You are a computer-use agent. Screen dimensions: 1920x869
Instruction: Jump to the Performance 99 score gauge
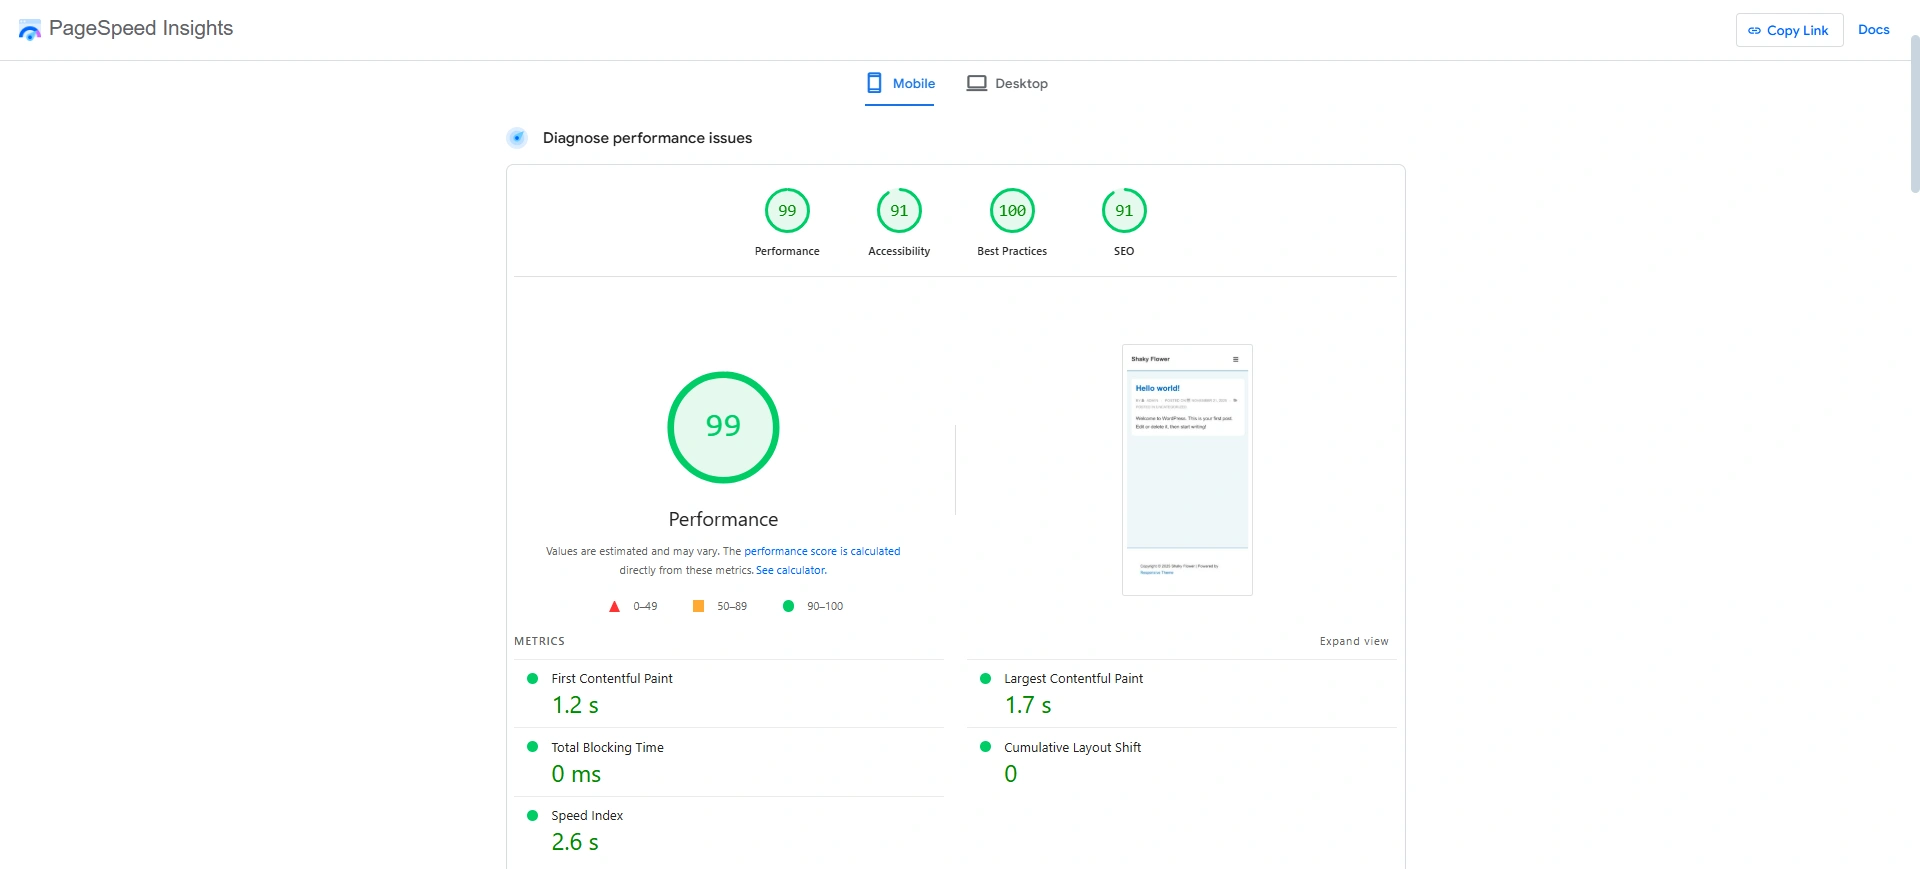click(x=787, y=210)
